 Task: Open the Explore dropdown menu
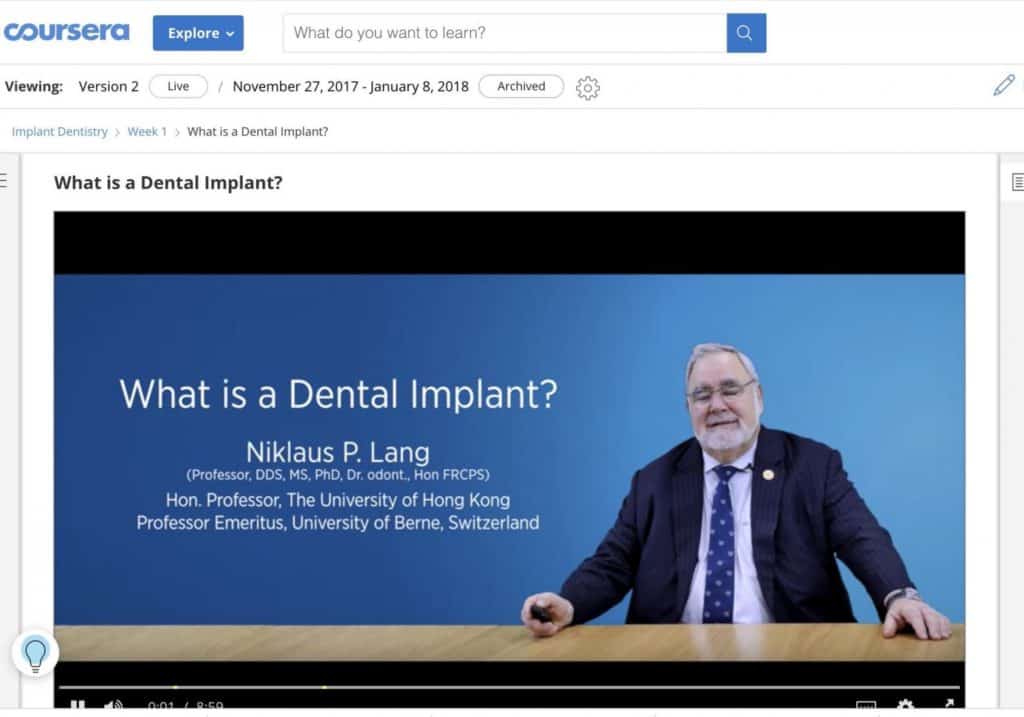198,33
